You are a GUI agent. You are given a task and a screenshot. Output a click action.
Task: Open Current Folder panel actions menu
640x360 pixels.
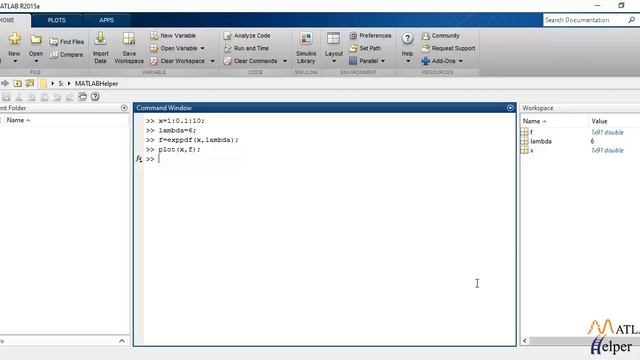[x=124, y=108]
